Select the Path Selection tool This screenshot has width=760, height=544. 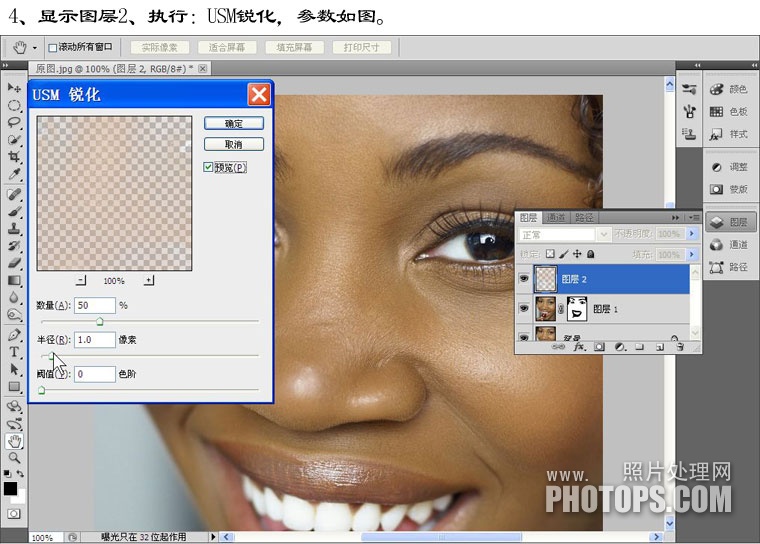pos(14,369)
